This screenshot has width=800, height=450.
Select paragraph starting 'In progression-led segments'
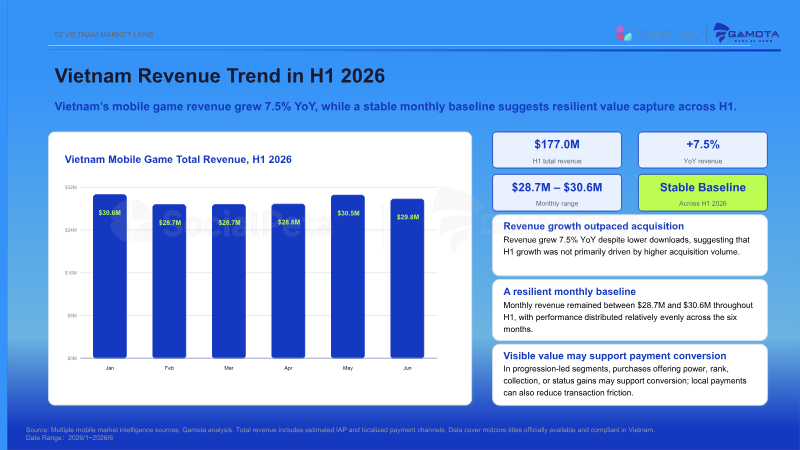(625, 381)
